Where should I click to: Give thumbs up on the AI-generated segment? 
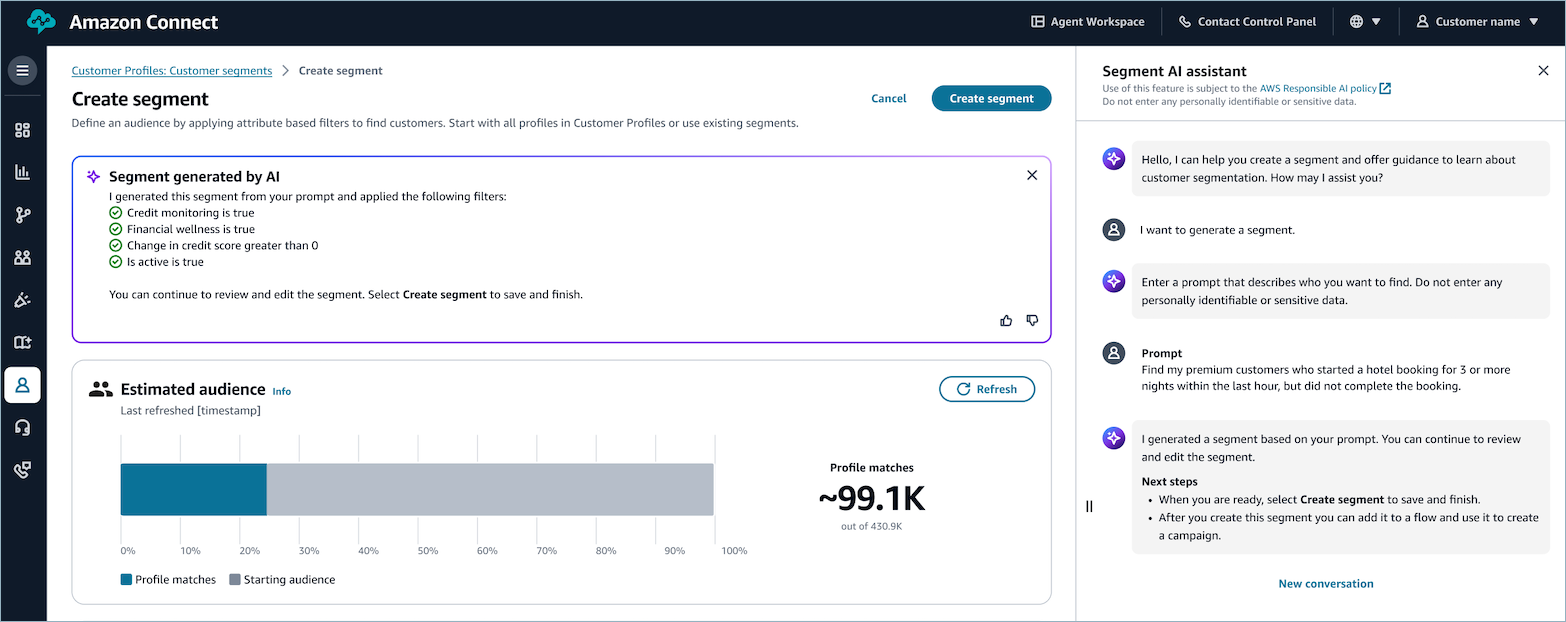coord(1006,320)
